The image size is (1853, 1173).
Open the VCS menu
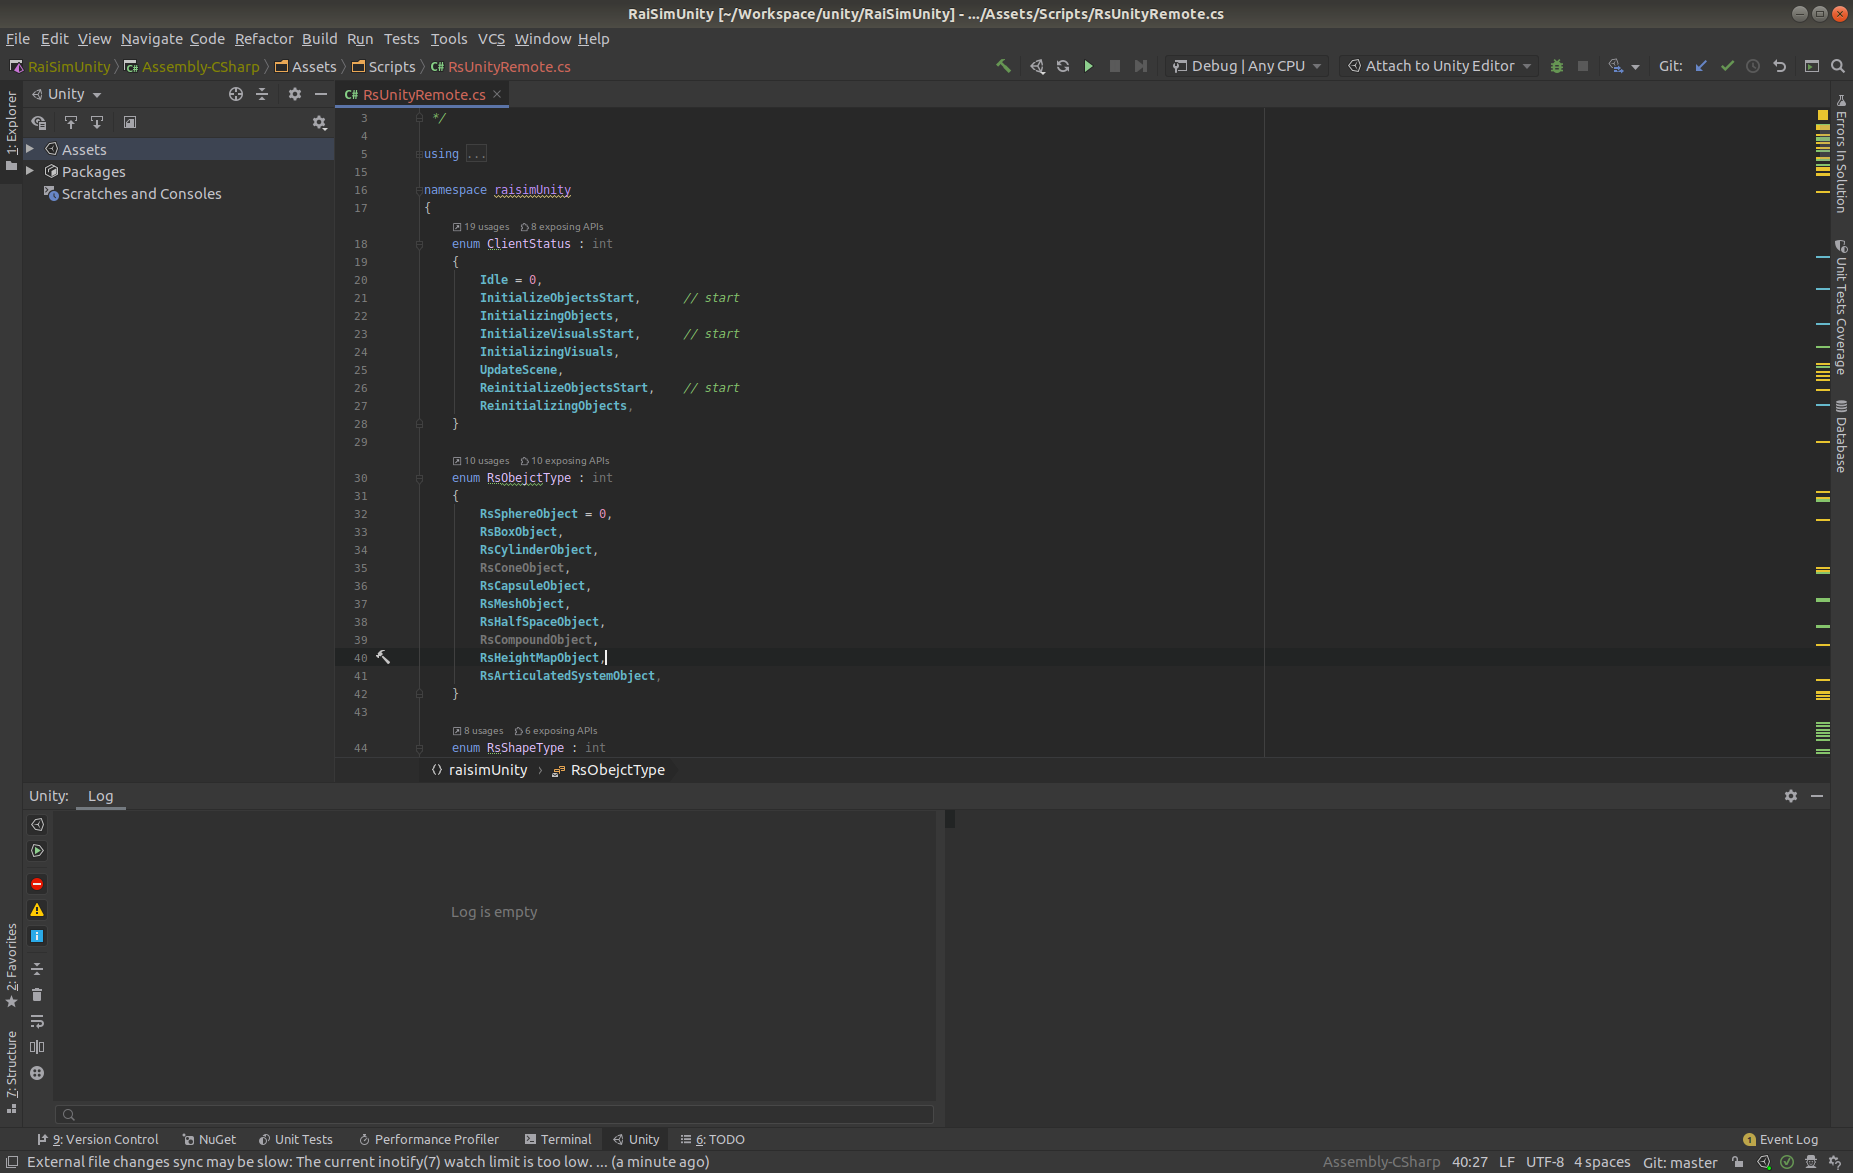pos(491,39)
